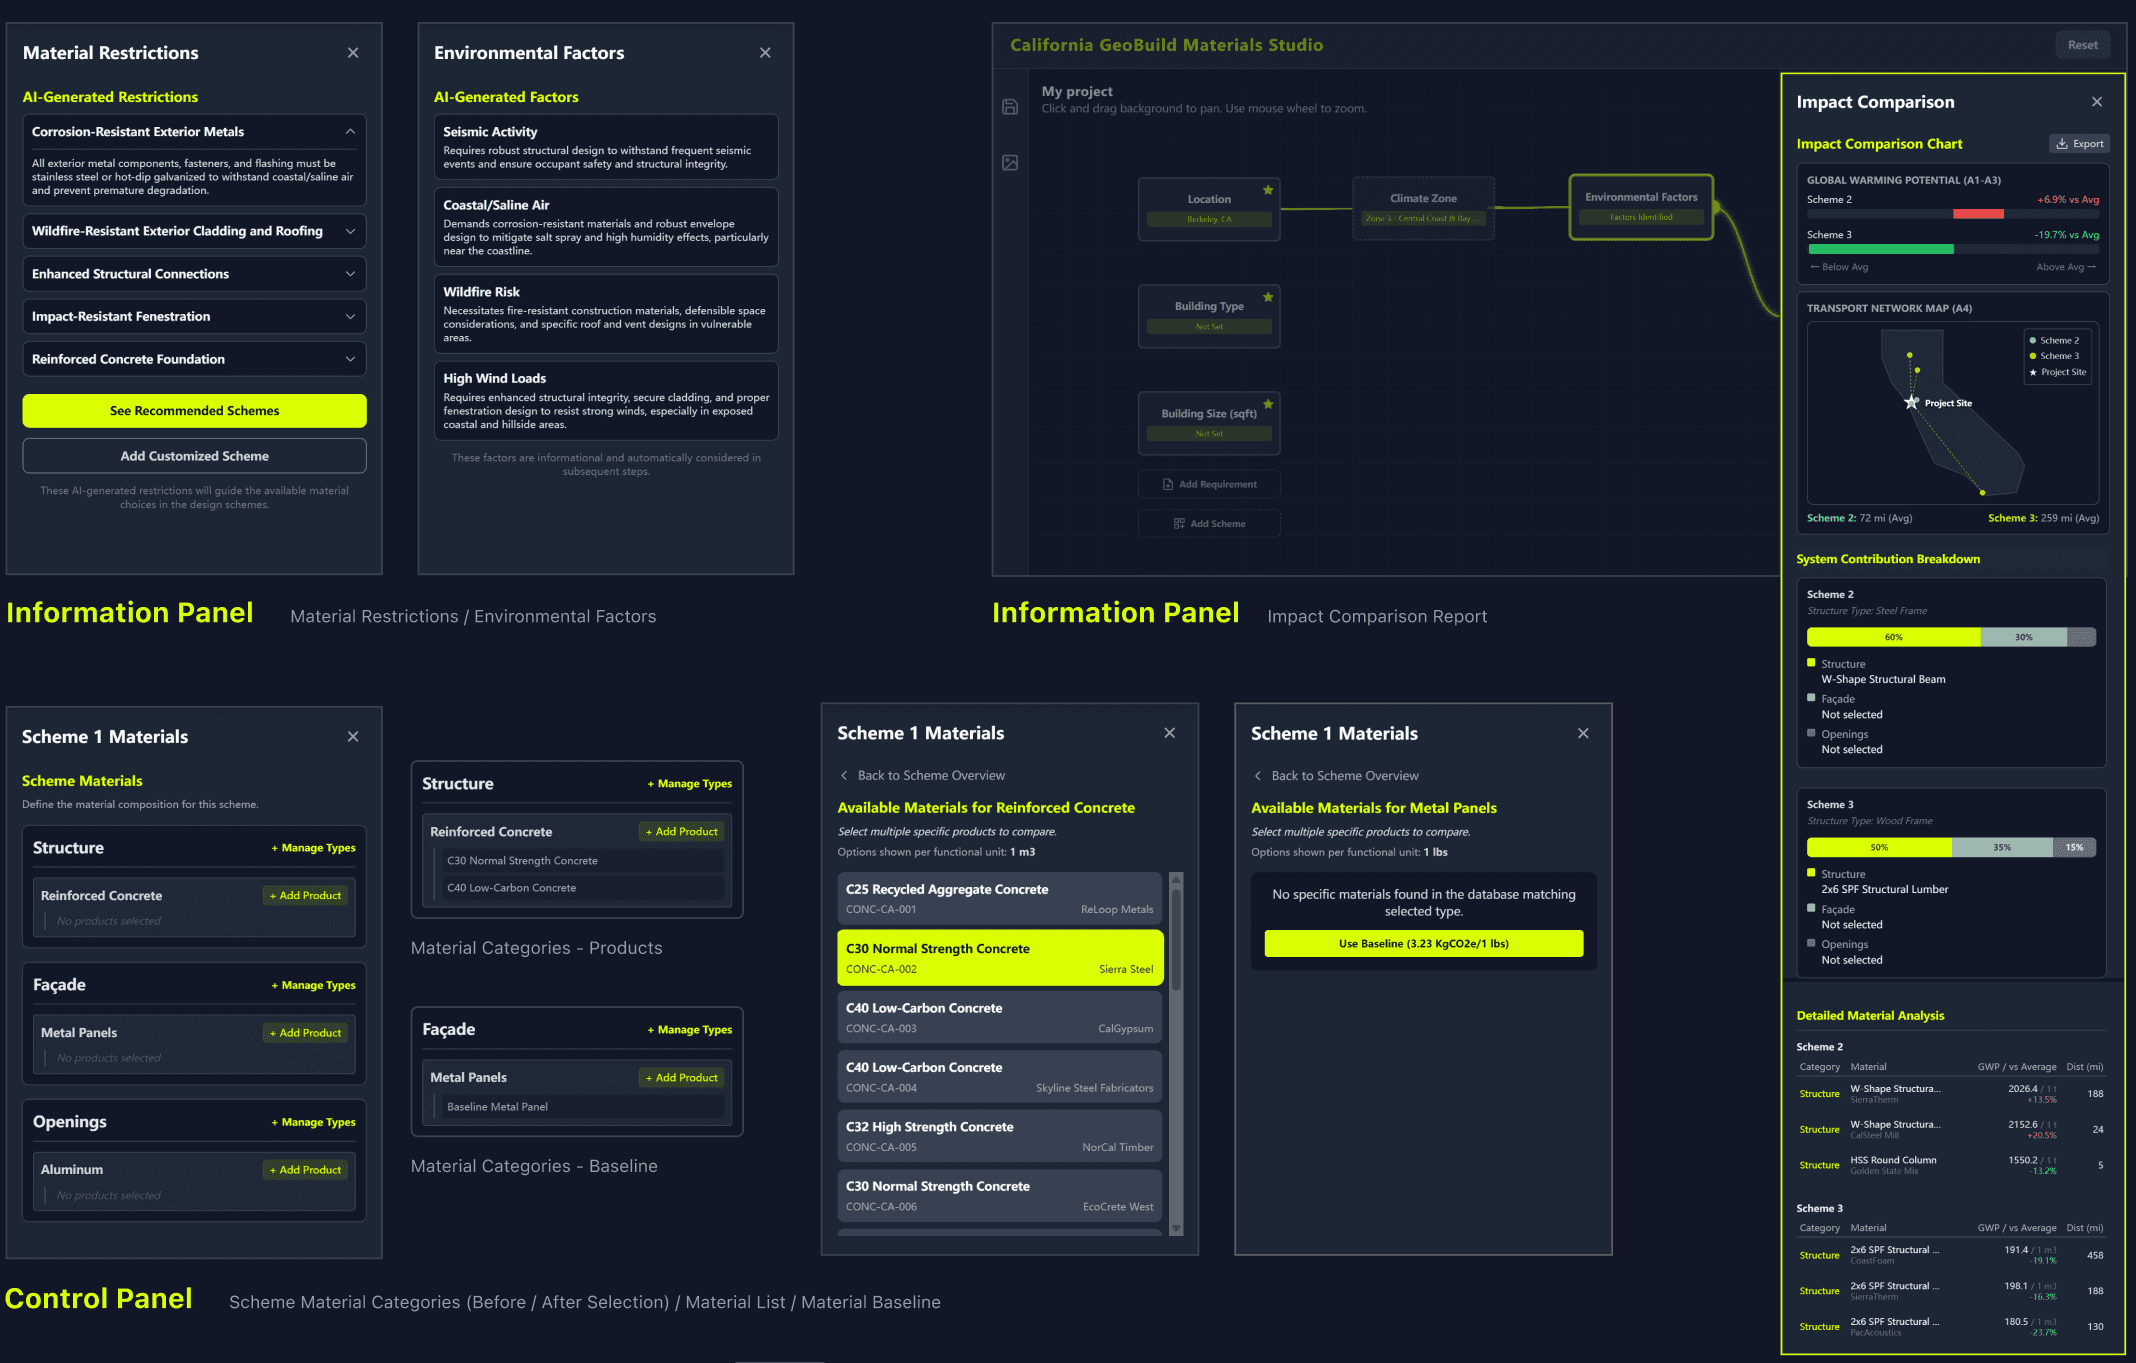Open the Climate Zone node
2136x1363 pixels.
coord(1423,207)
